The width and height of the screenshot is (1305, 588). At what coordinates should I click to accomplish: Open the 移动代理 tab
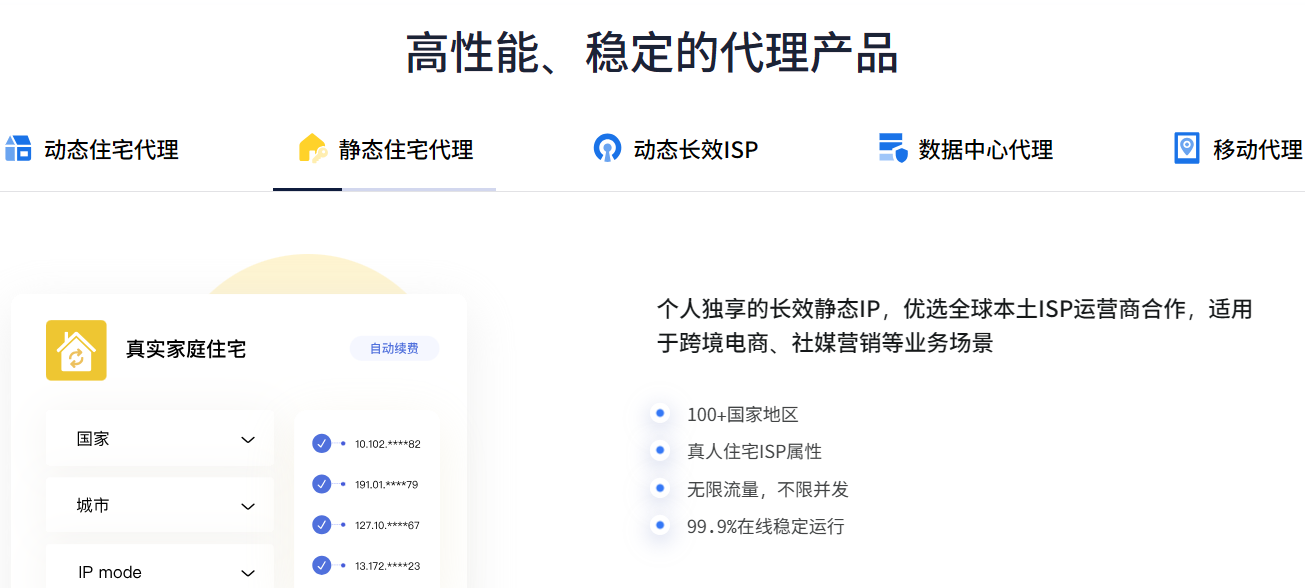click(x=1239, y=150)
